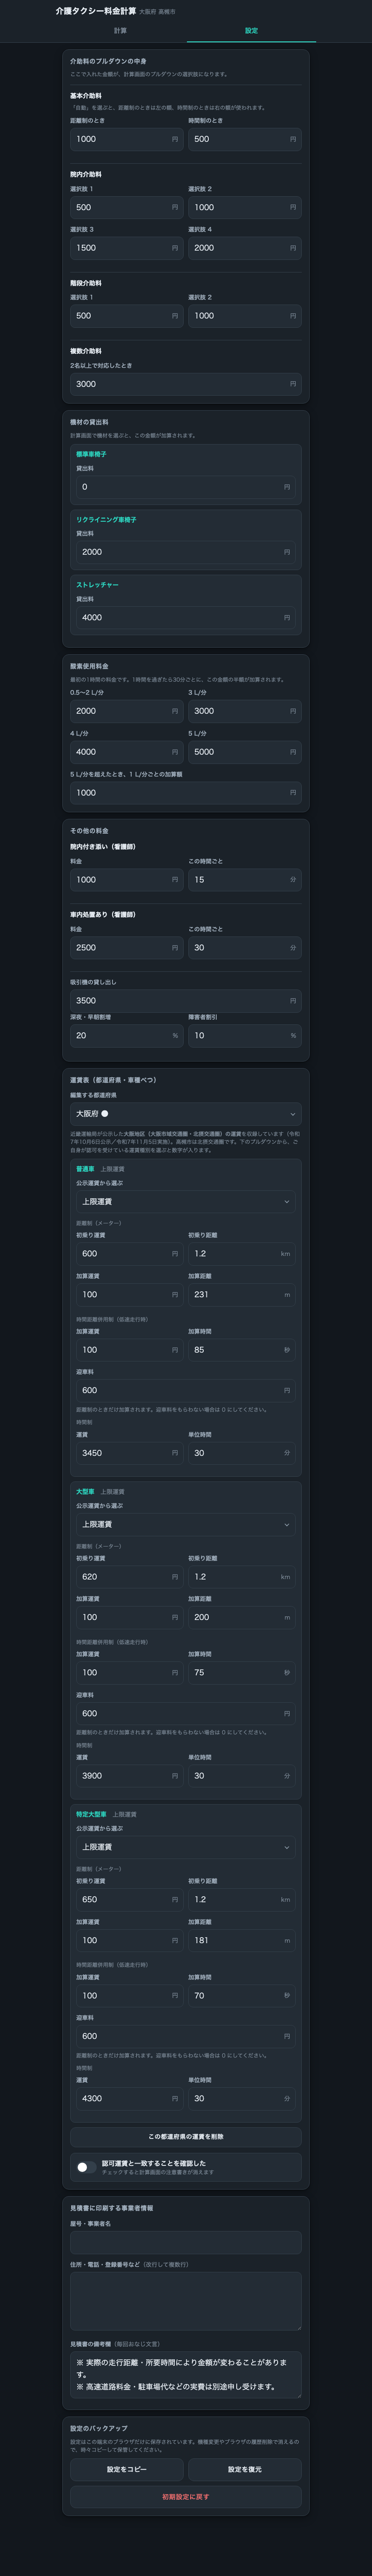
Task: Click the red 初期設定に戻す button
Action: point(186,2496)
